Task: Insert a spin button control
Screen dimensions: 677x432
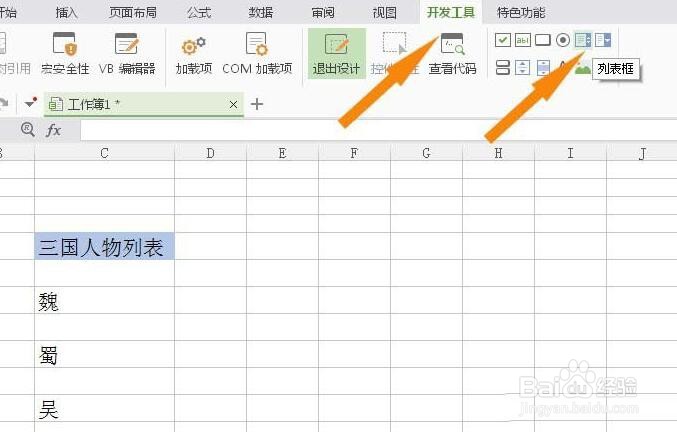Action: click(522, 67)
